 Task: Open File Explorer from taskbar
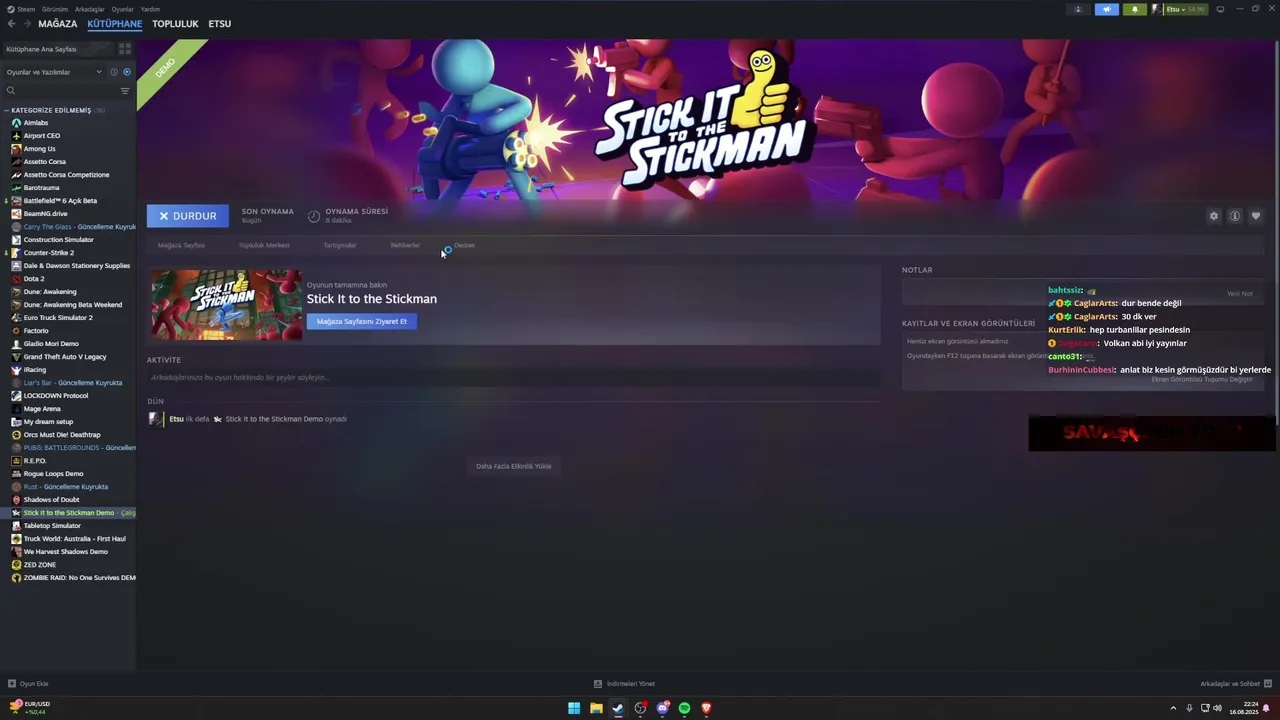[596, 708]
